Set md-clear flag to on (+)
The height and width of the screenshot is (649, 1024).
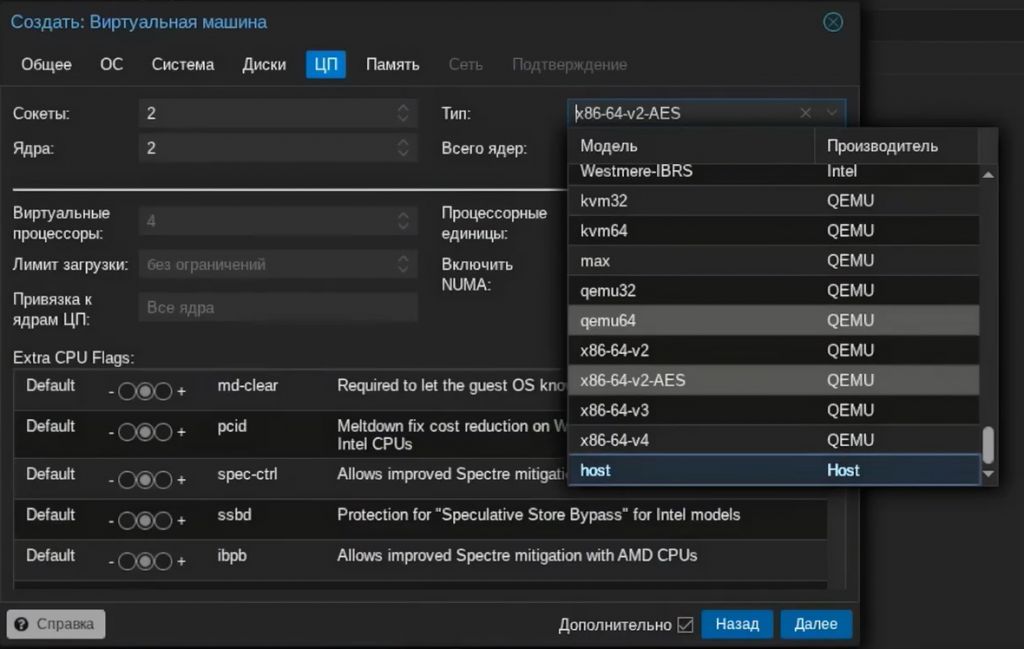[x=163, y=392]
